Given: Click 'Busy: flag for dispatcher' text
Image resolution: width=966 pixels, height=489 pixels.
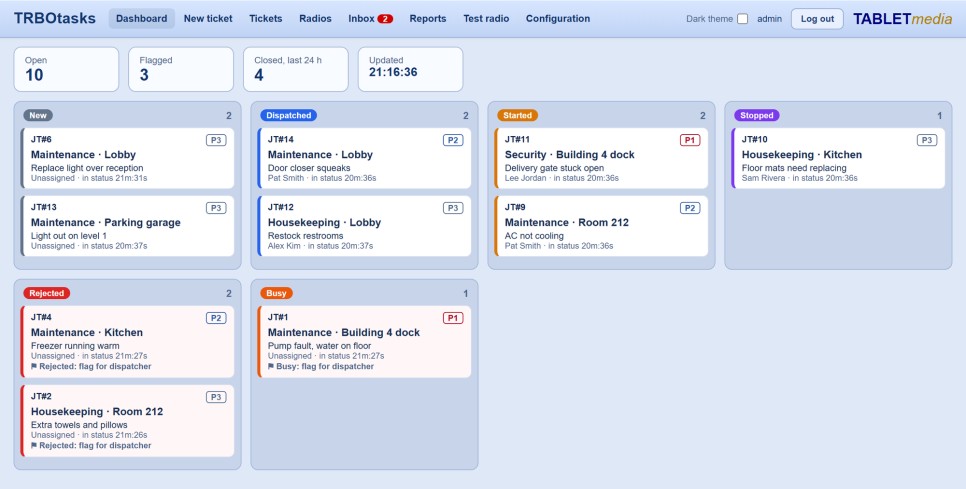Looking at the screenshot, I should coord(325,366).
